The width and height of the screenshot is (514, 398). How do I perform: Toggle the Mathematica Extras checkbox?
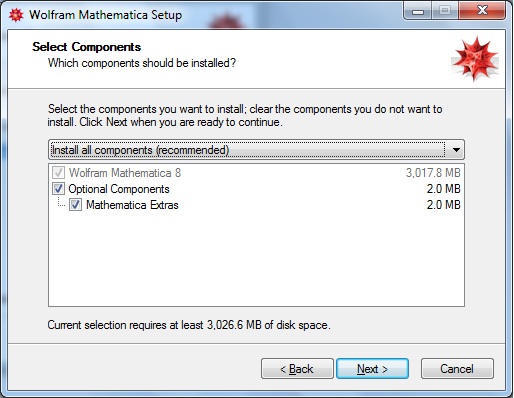coord(75,205)
